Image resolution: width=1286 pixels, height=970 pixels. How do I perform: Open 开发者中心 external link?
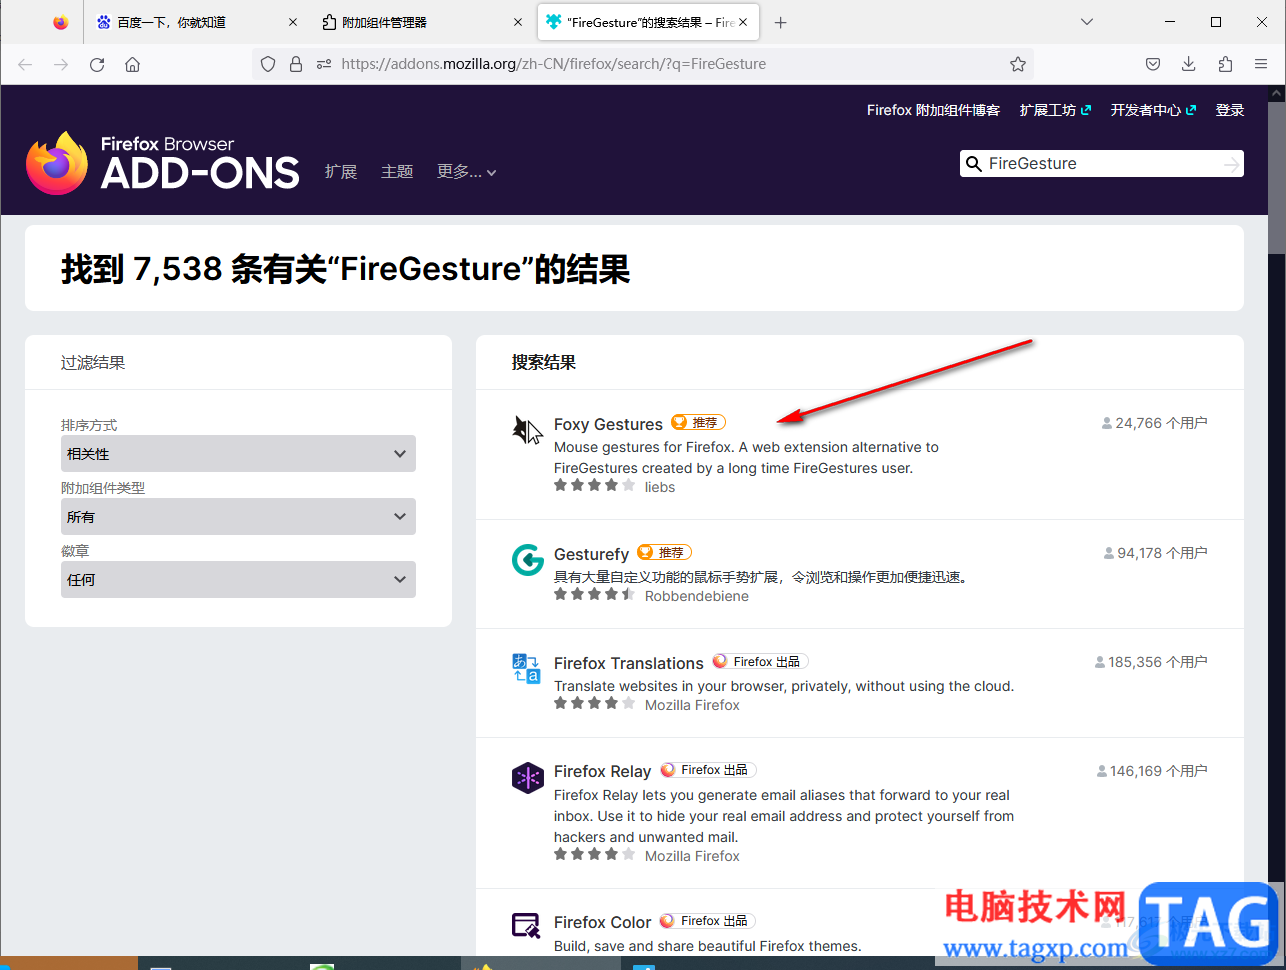(1153, 110)
